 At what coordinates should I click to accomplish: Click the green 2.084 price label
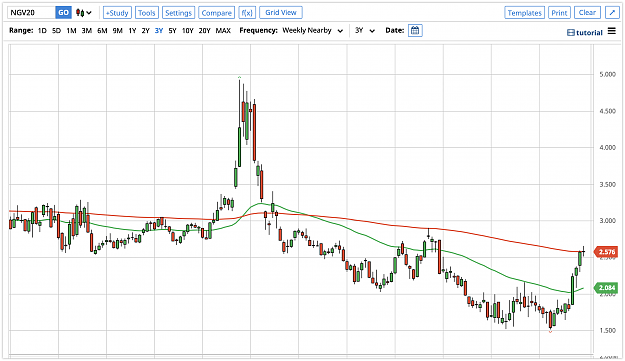606,288
